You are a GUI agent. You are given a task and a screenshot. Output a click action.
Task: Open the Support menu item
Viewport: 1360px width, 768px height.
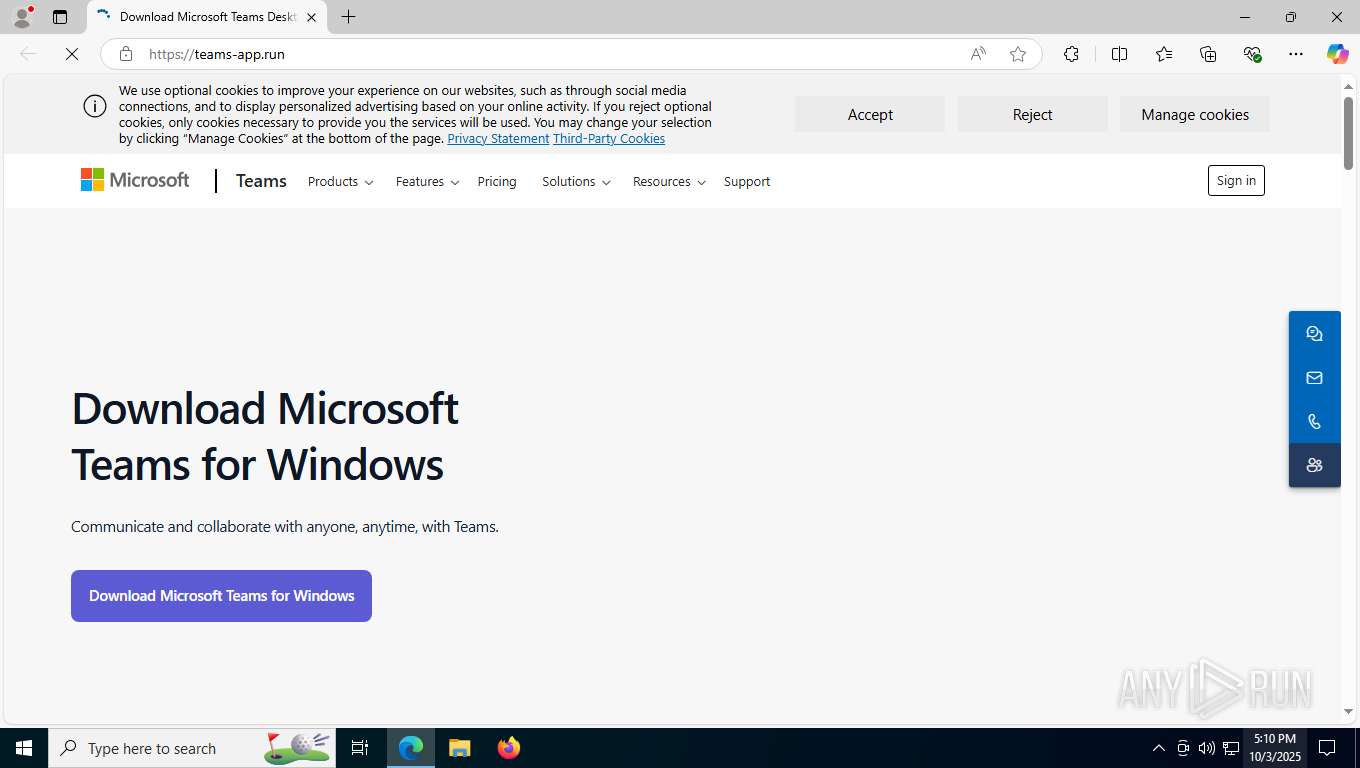tap(747, 182)
